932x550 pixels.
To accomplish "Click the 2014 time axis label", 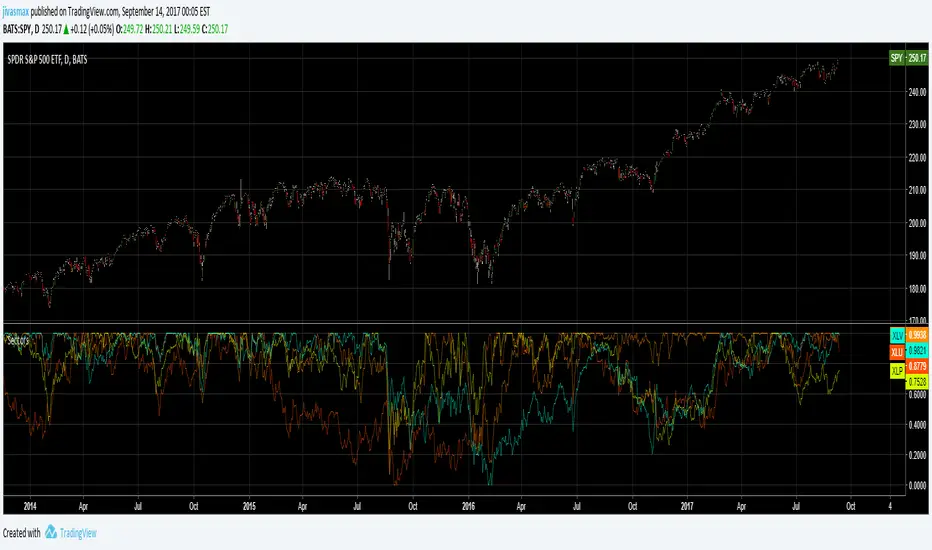I will (30, 506).
